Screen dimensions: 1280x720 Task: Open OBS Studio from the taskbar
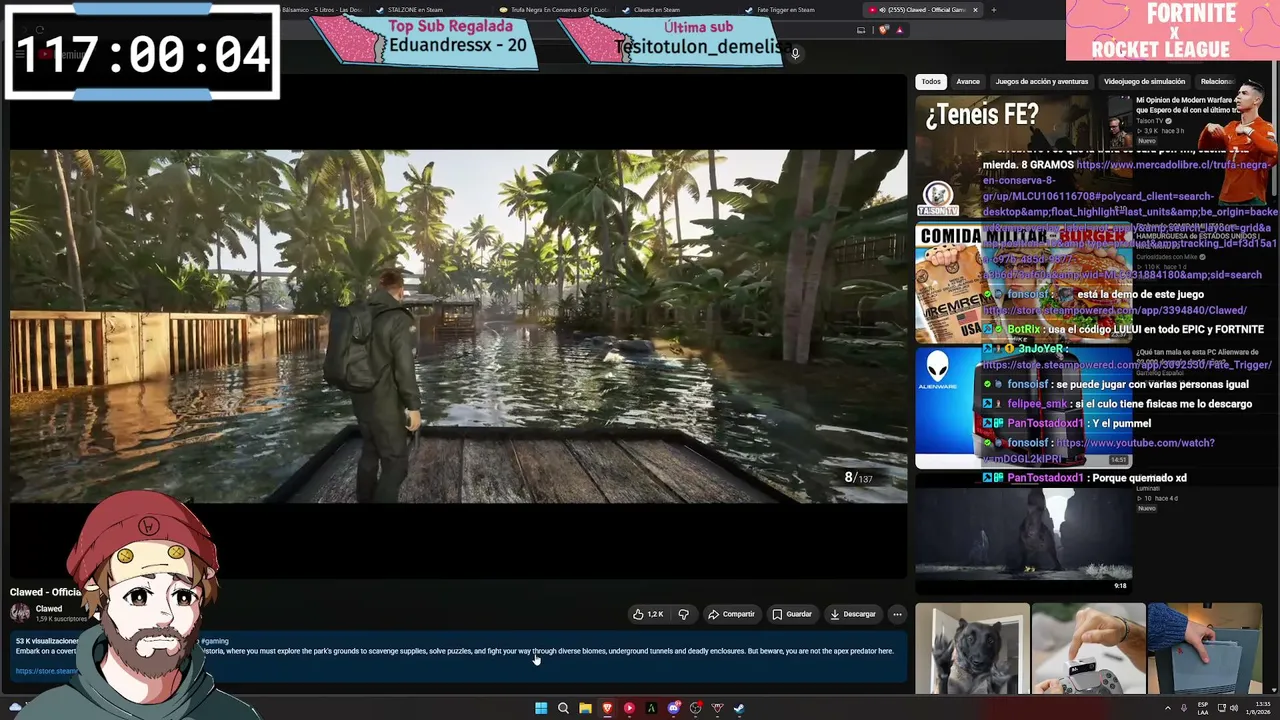point(695,708)
